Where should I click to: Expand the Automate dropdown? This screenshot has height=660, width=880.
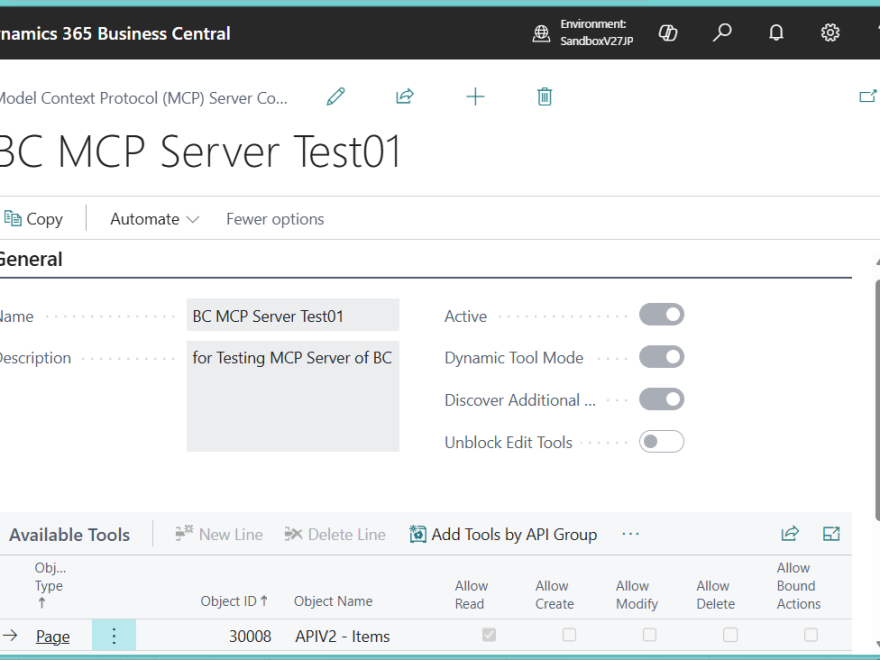[154, 219]
